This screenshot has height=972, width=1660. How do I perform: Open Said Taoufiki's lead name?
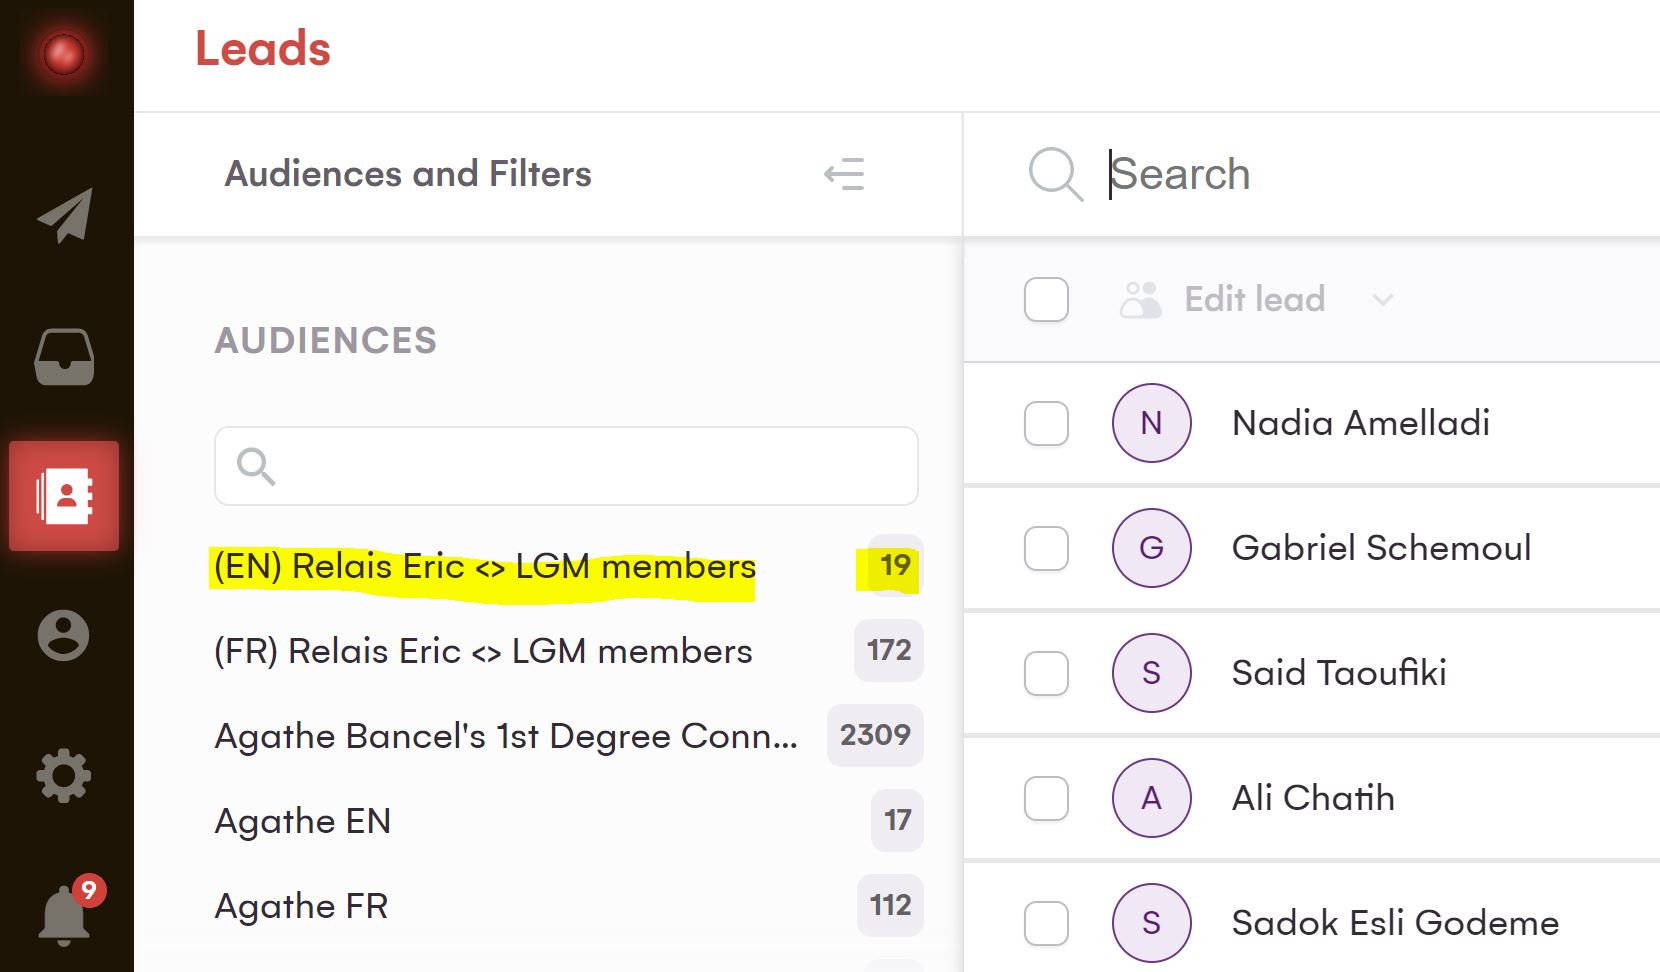click(1339, 673)
